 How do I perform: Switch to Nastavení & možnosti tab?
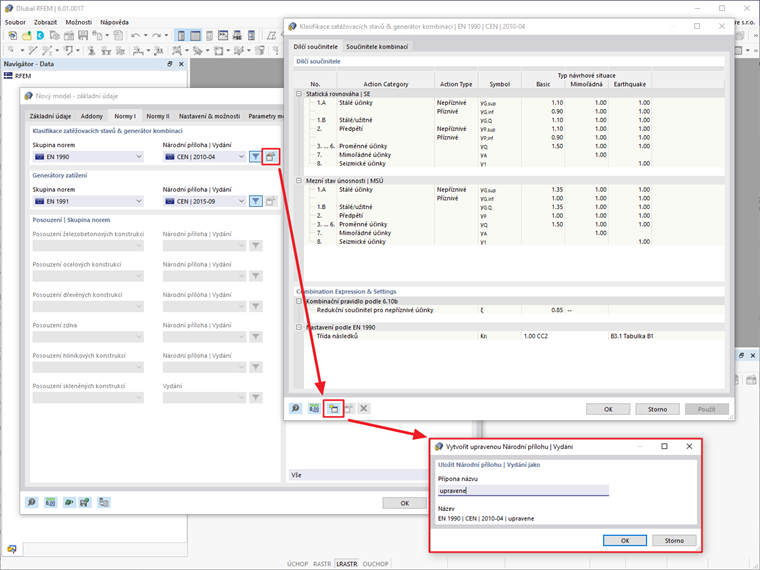click(x=209, y=116)
